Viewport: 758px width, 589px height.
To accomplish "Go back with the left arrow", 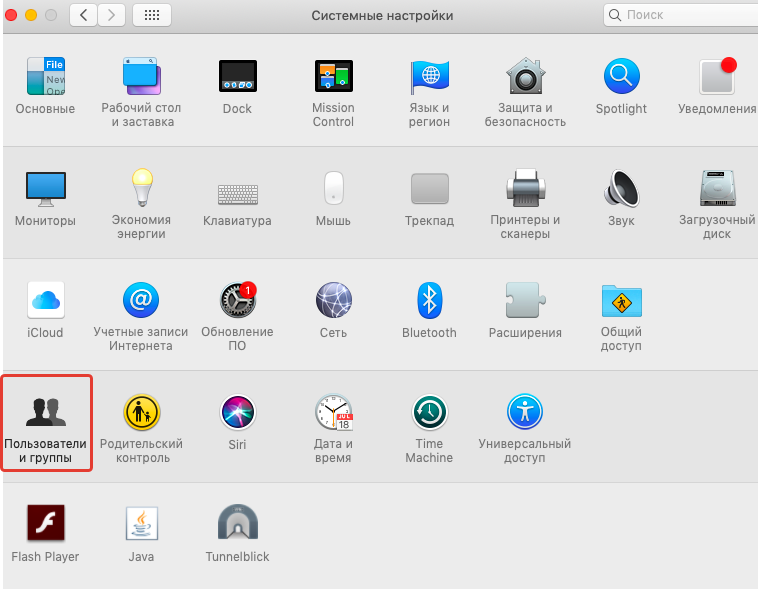I will point(83,15).
